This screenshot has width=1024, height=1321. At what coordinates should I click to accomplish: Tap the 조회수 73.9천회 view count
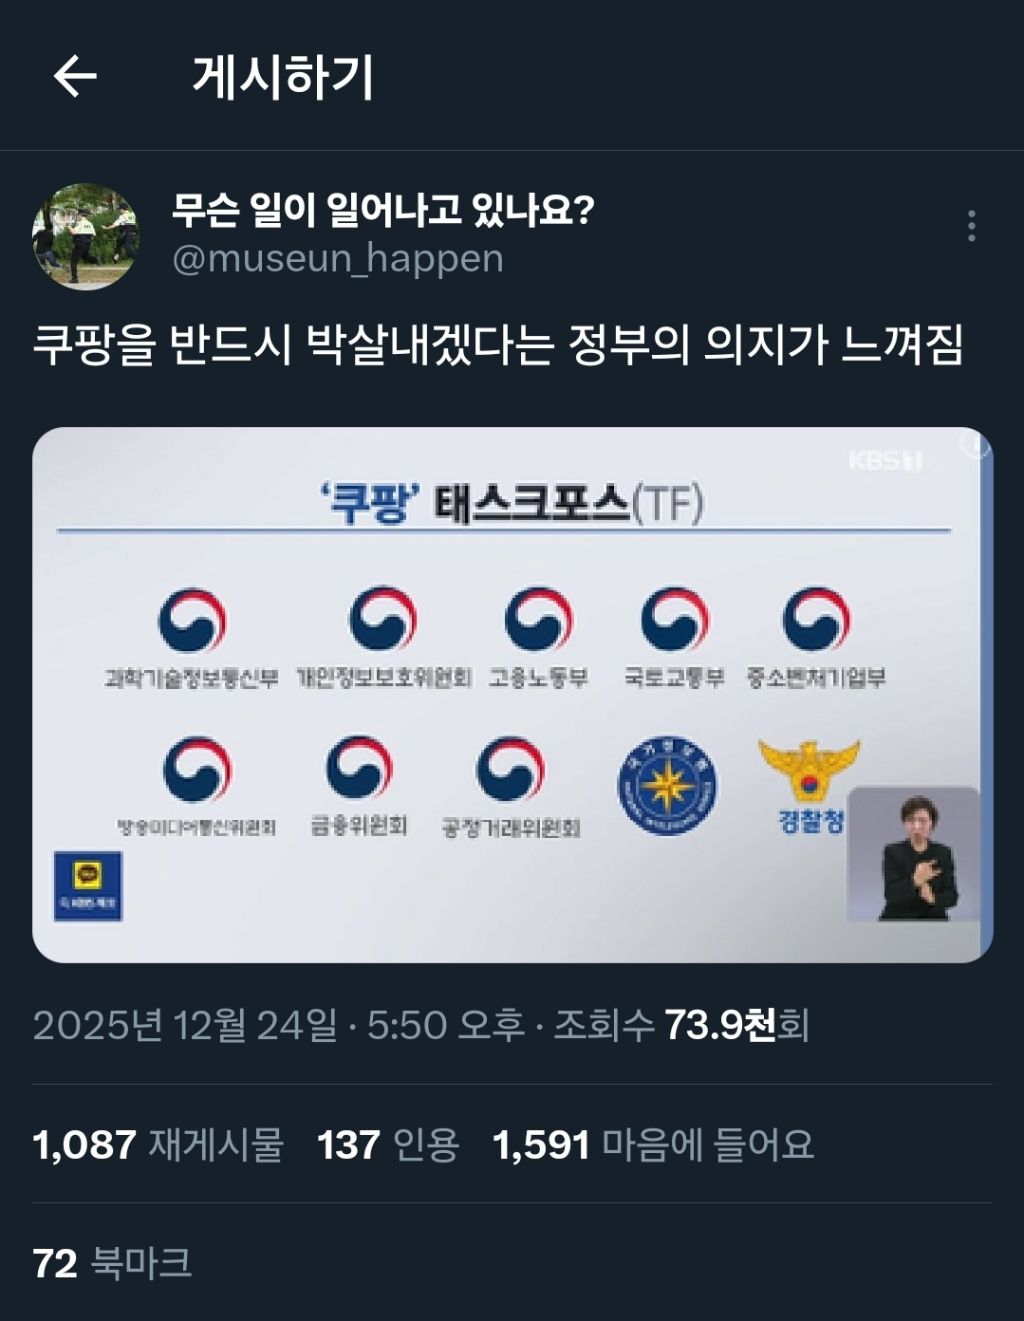click(681, 1025)
